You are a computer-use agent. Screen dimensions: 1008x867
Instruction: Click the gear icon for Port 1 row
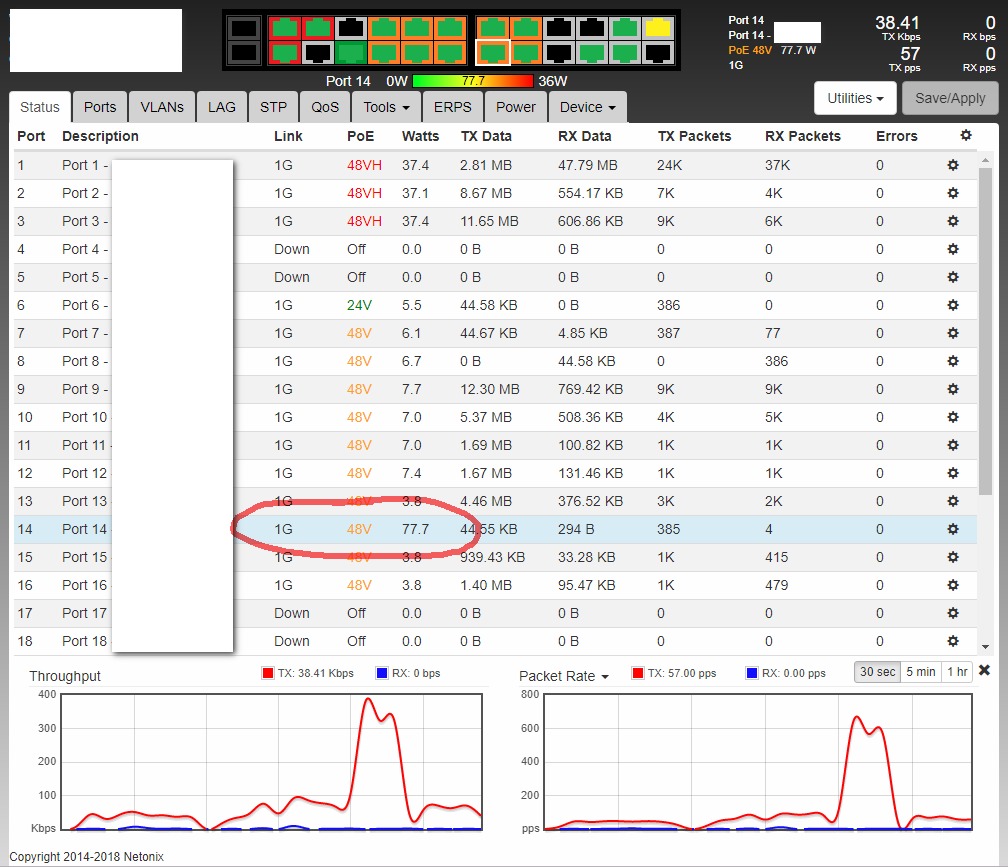point(953,165)
